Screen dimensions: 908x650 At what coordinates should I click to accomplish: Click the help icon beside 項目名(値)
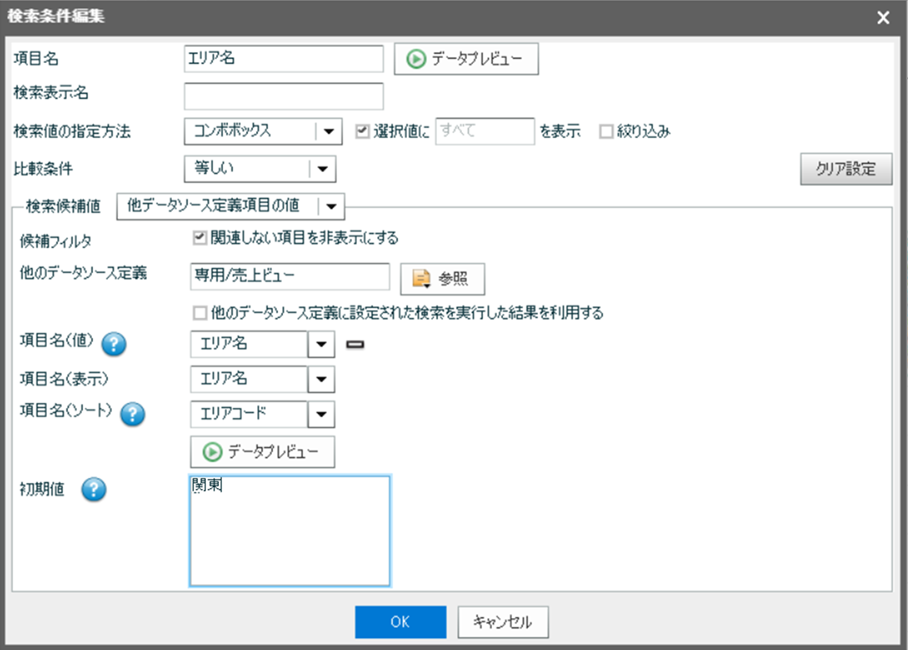click(x=115, y=345)
